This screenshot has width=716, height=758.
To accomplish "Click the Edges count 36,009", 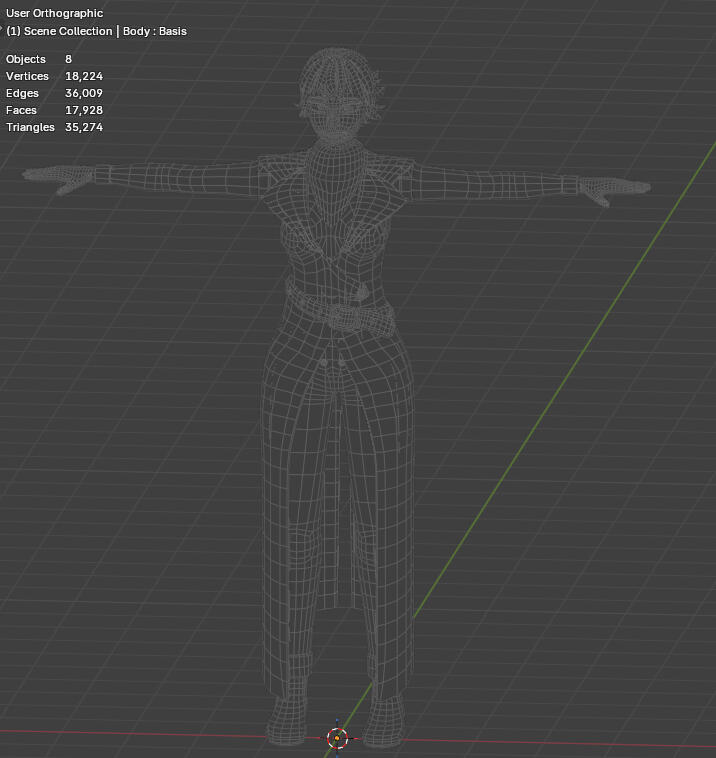I will (84, 93).
